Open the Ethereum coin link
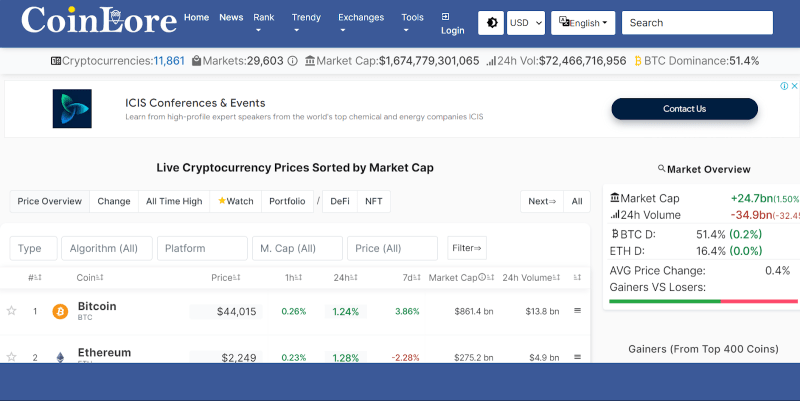This screenshot has height=401, width=800. (104, 353)
